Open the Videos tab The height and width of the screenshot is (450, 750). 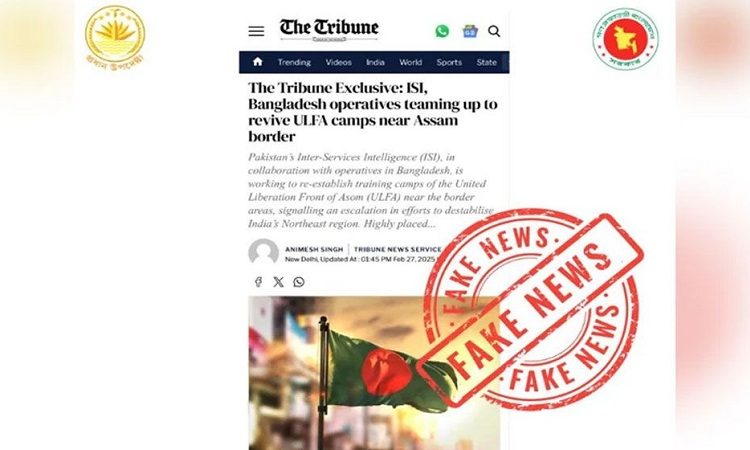click(339, 62)
